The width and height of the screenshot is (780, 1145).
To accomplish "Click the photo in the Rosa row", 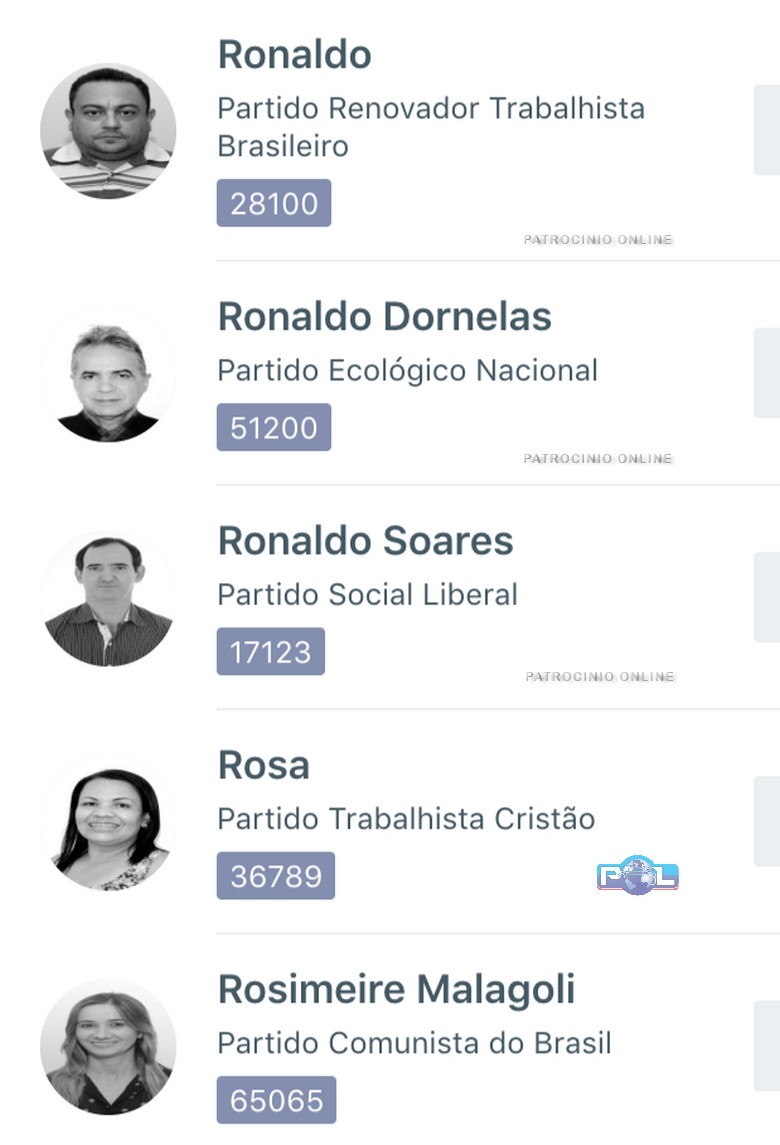I will click(108, 824).
